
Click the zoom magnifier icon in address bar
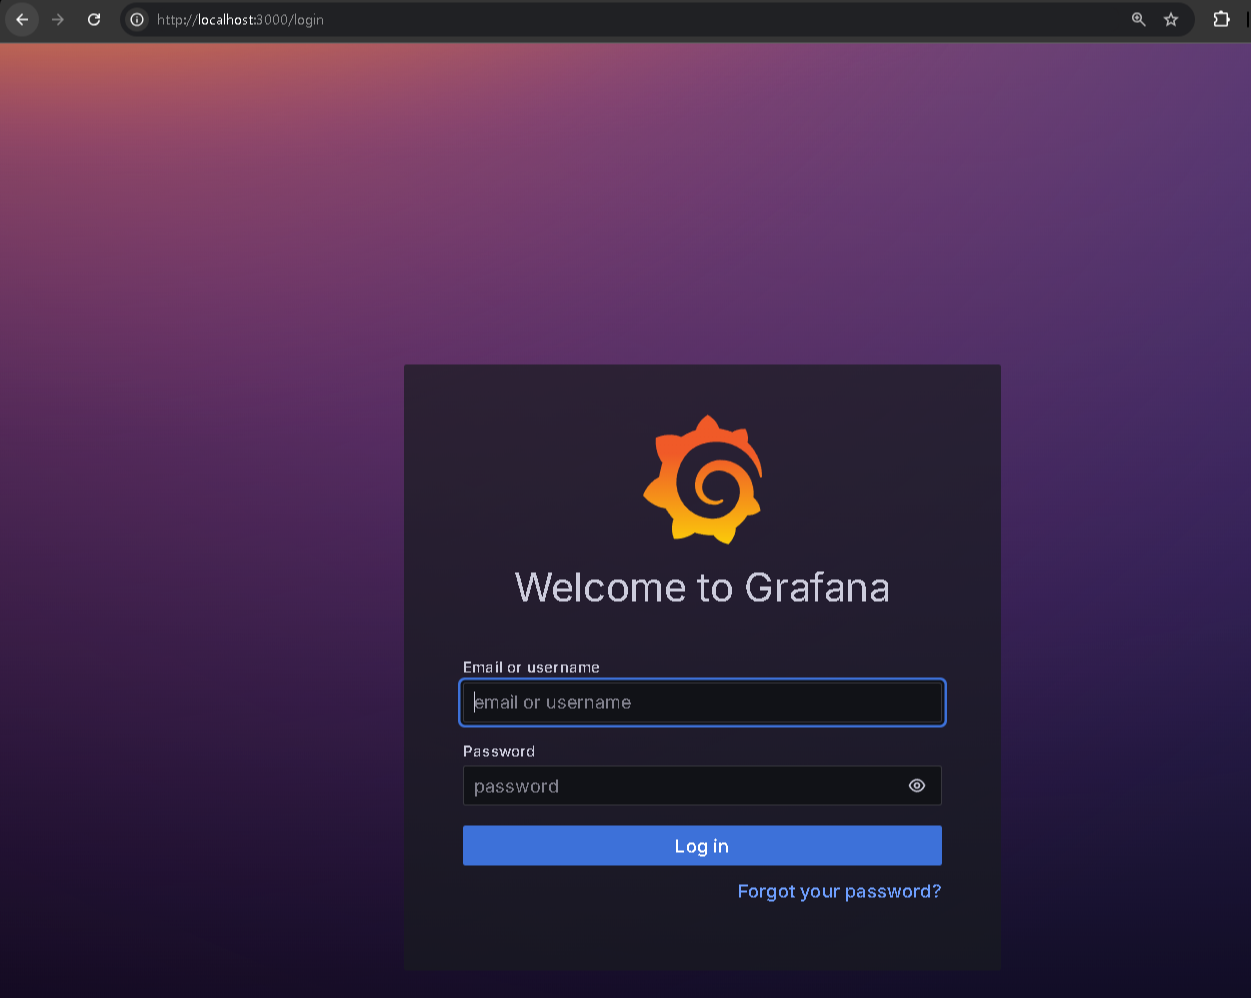click(1138, 19)
